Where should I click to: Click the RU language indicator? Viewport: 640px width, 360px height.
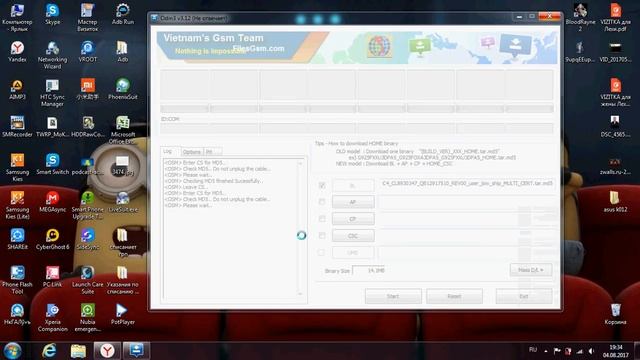pos(533,350)
